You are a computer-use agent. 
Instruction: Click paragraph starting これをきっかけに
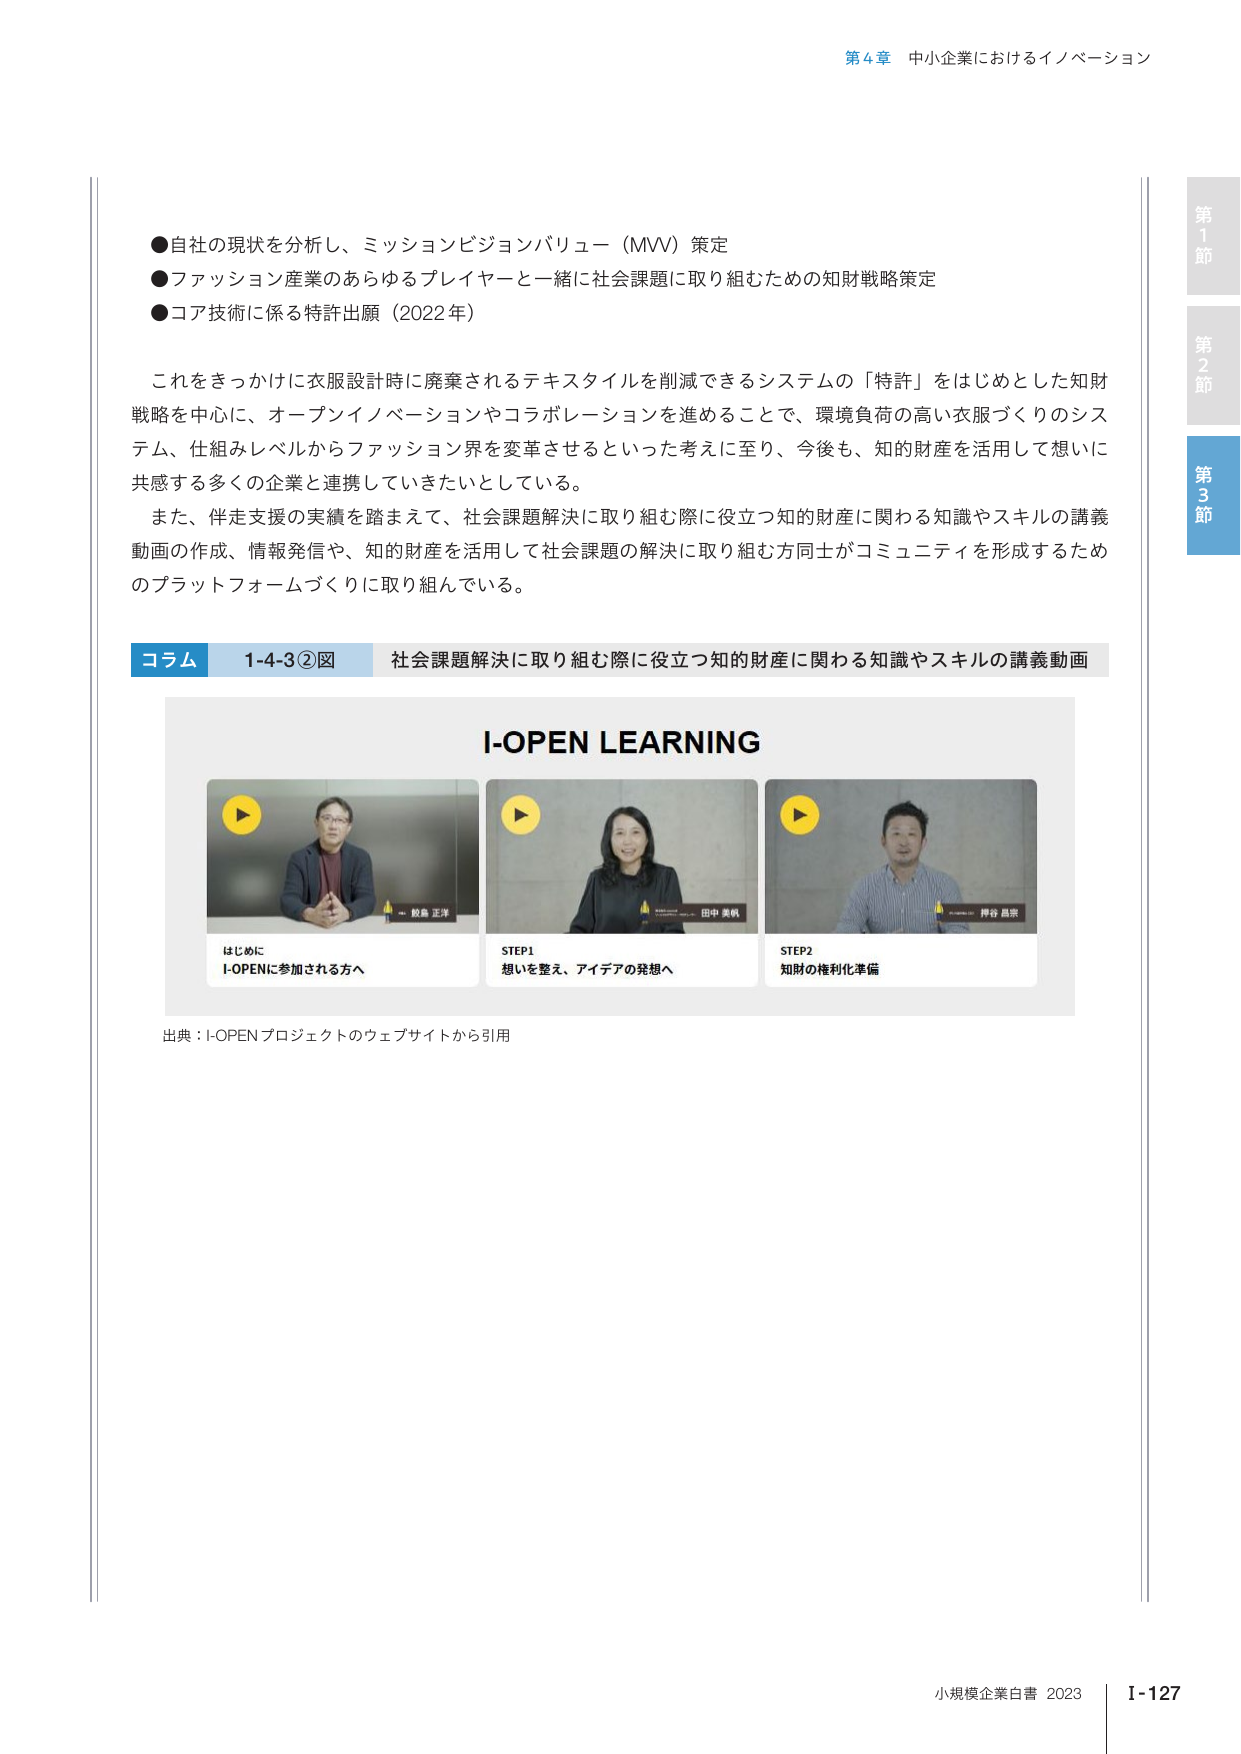point(620,432)
